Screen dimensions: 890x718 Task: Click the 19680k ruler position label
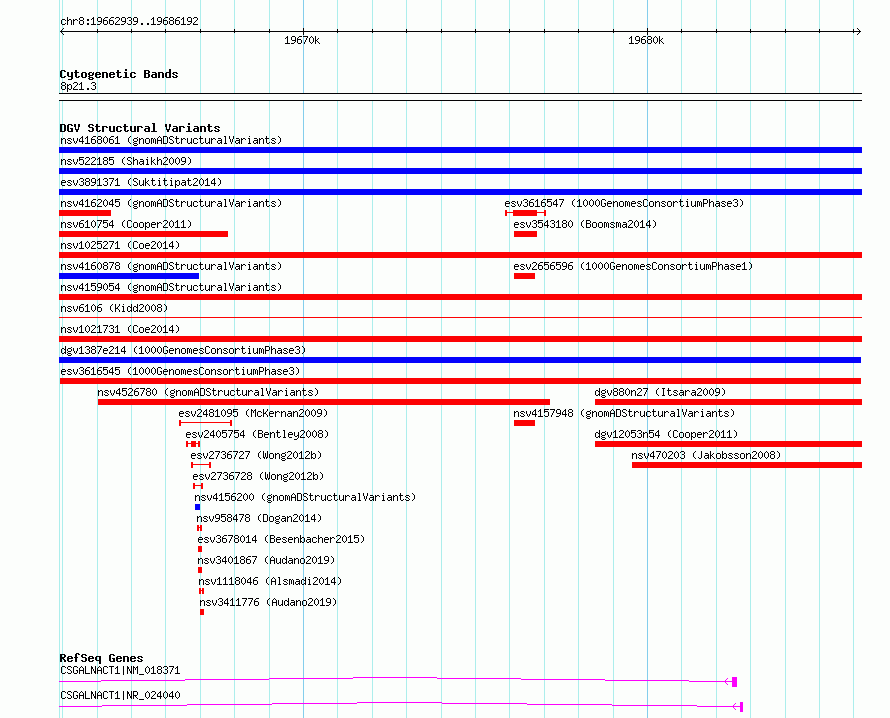click(x=646, y=40)
